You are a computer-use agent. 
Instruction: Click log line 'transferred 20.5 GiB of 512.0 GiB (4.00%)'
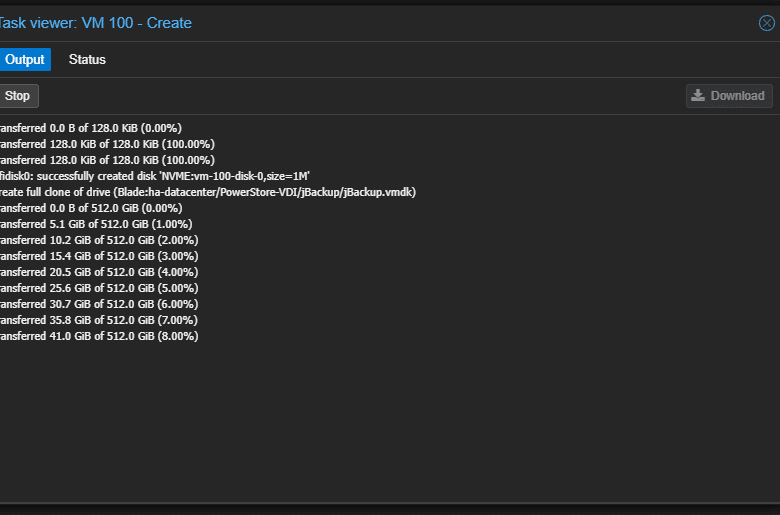[x=99, y=272]
